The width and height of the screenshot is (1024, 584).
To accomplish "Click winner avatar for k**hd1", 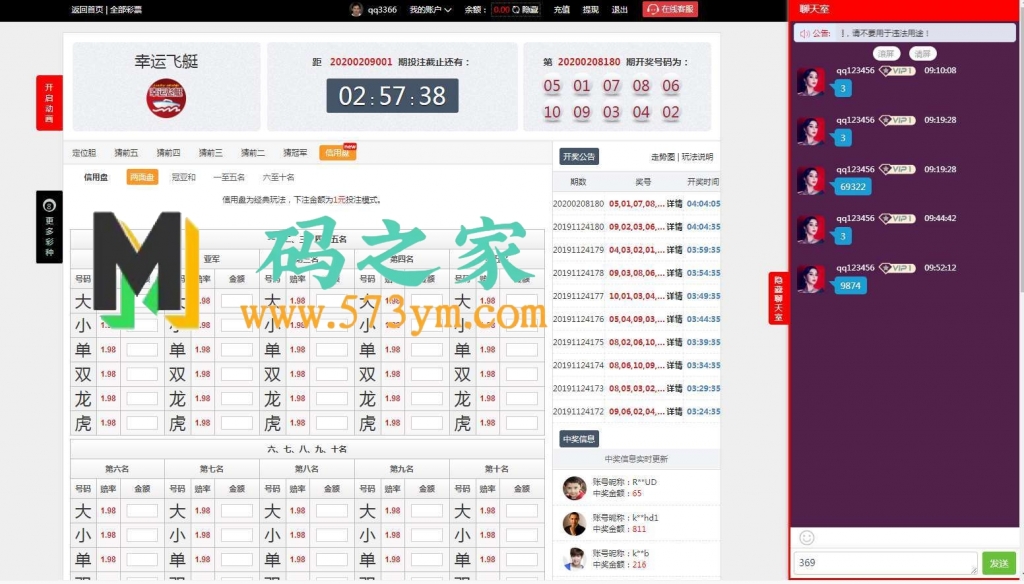I will [x=575, y=523].
